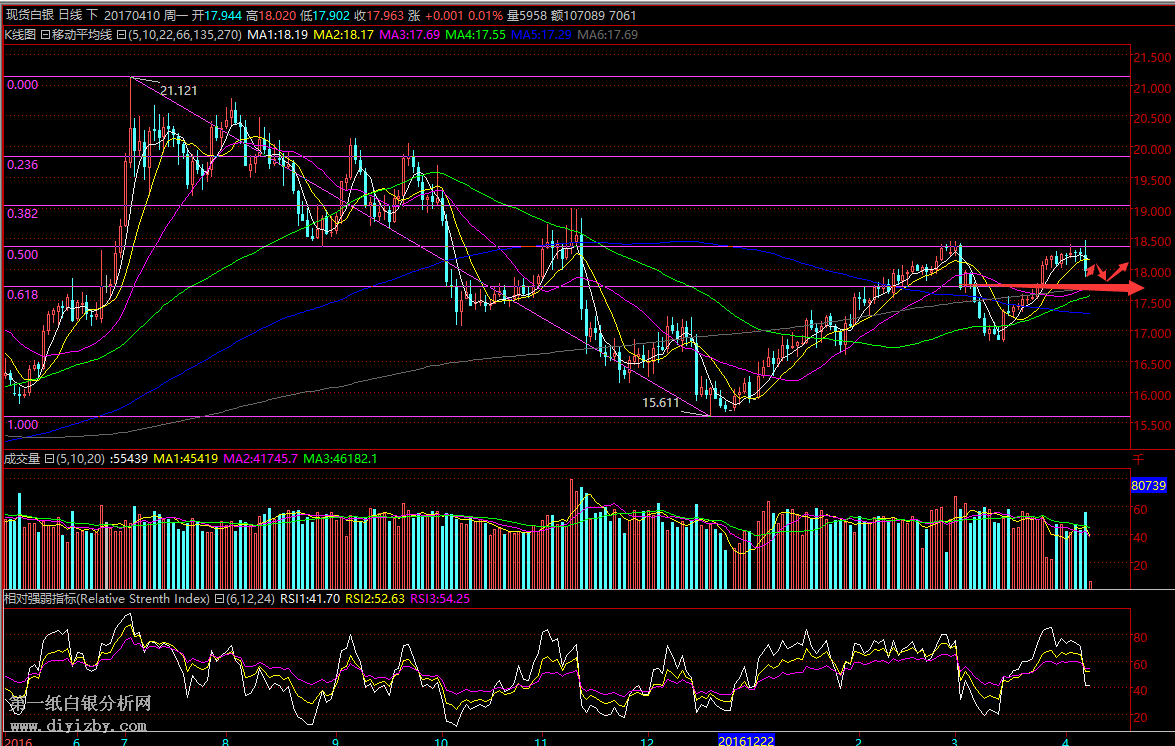Click the 21.121 high price marker
The image size is (1175, 746).
pyautogui.click(x=179, y=90)
